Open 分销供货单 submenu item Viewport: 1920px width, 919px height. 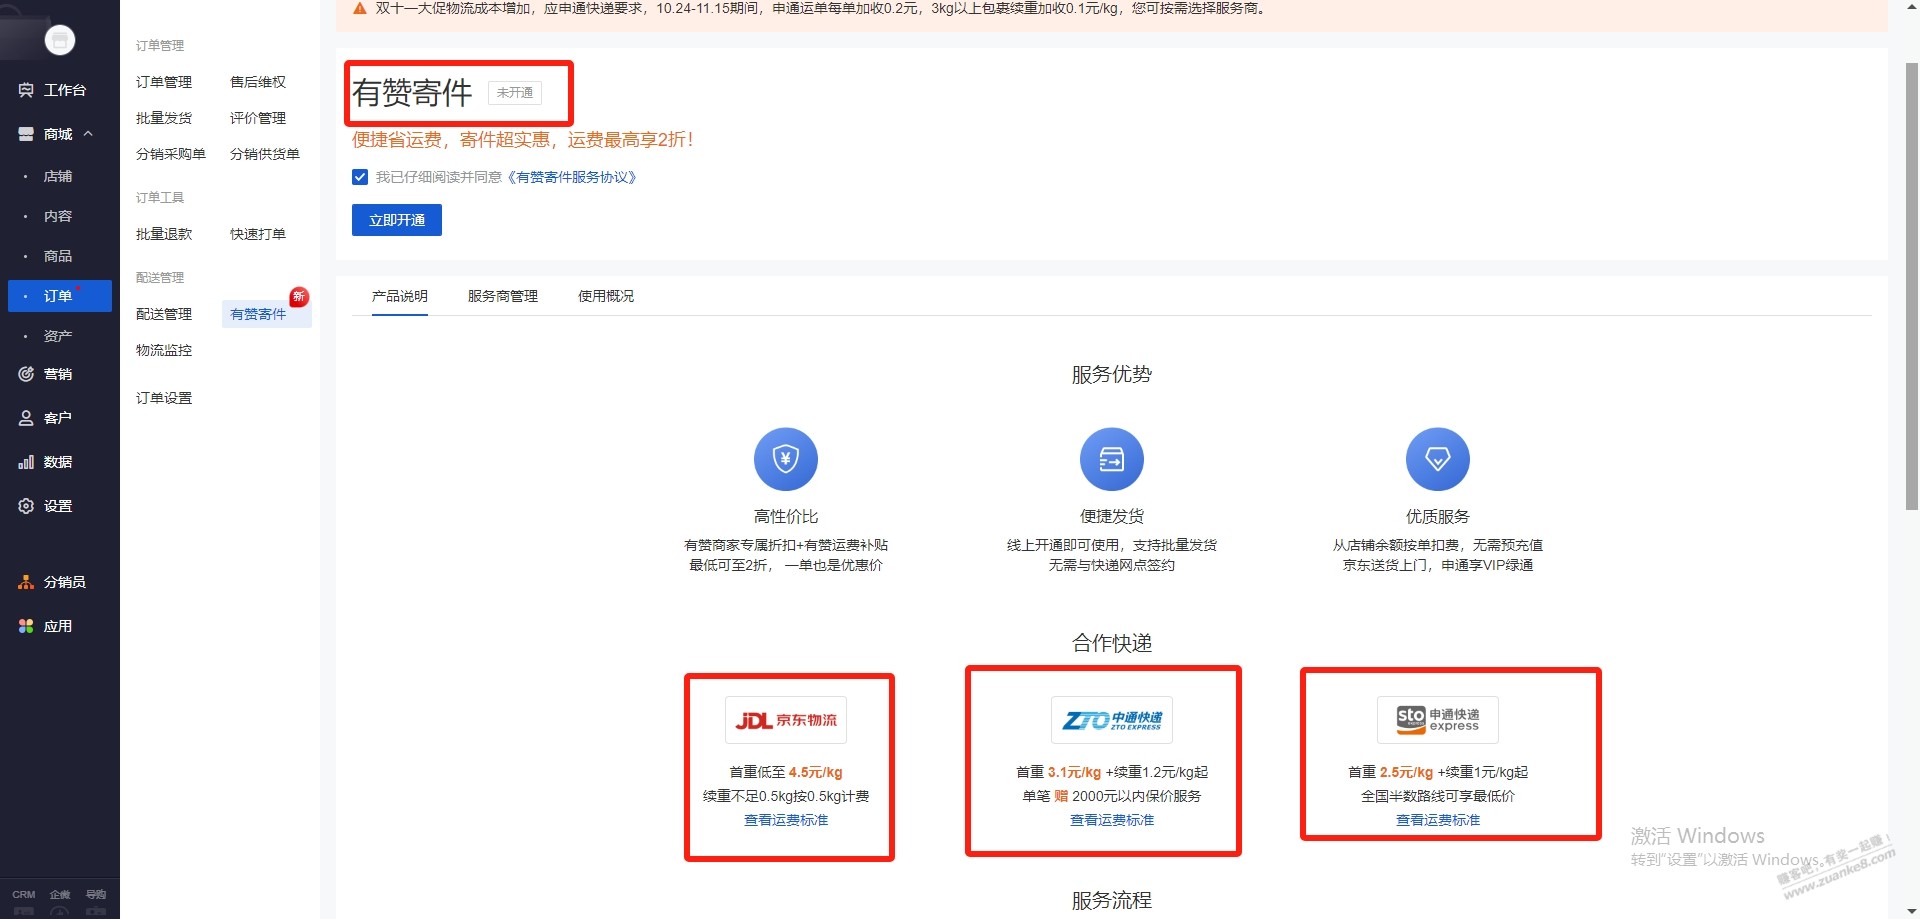coord(265,154)
